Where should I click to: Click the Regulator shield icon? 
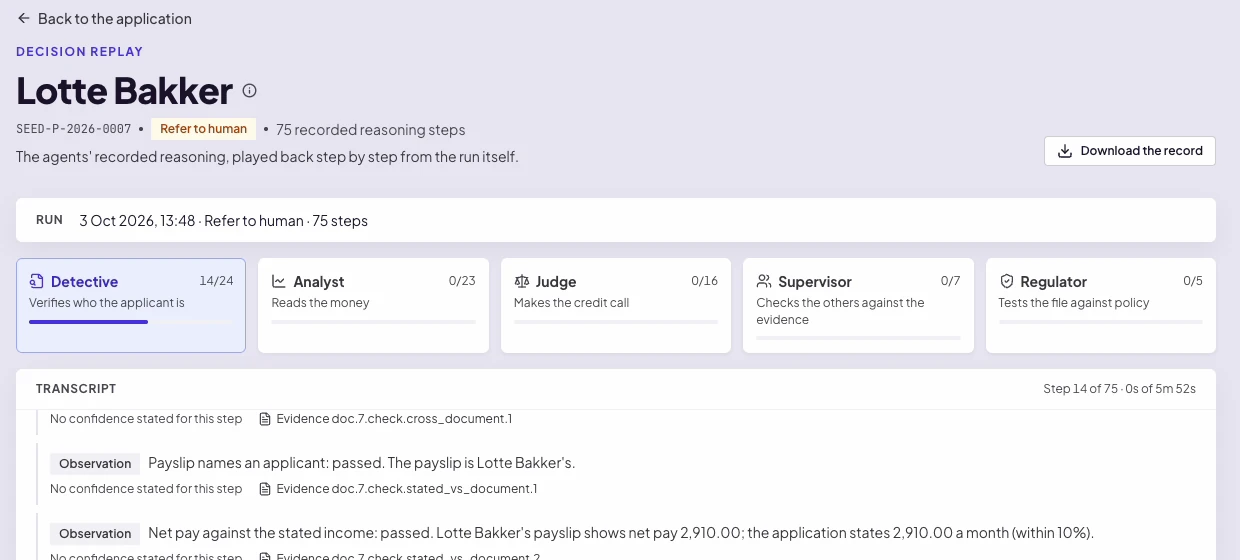[x=1007, y=282]
